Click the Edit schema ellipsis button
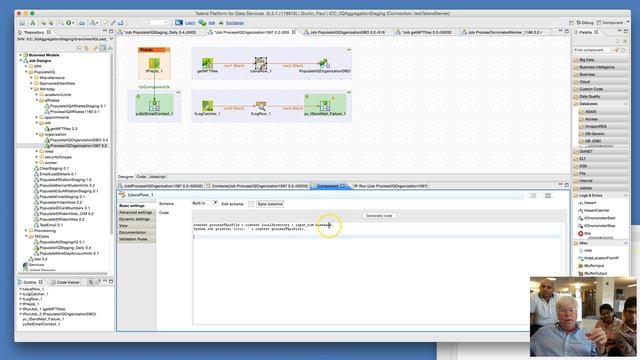The height and width of the screenshot is (360, 640). coord(251,204)
